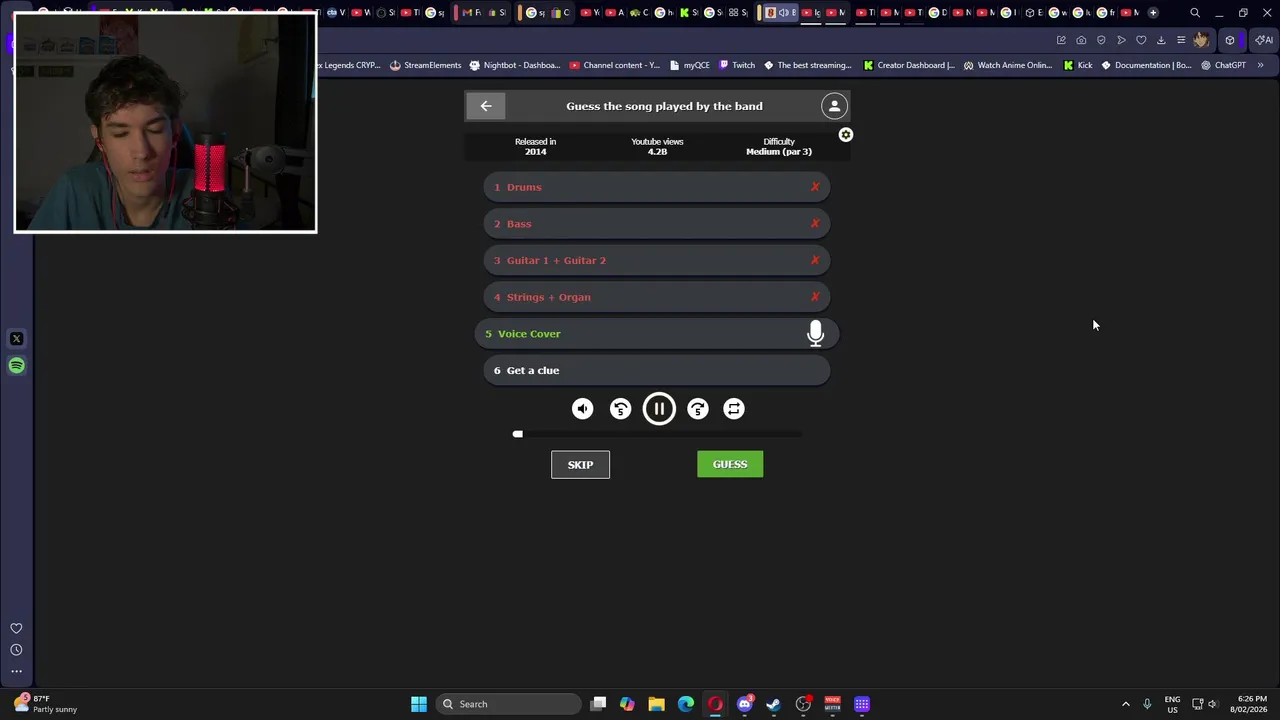This screenshot has height=720, width=1280.
Task: Click the SKIP button
Action: [580, 465]
